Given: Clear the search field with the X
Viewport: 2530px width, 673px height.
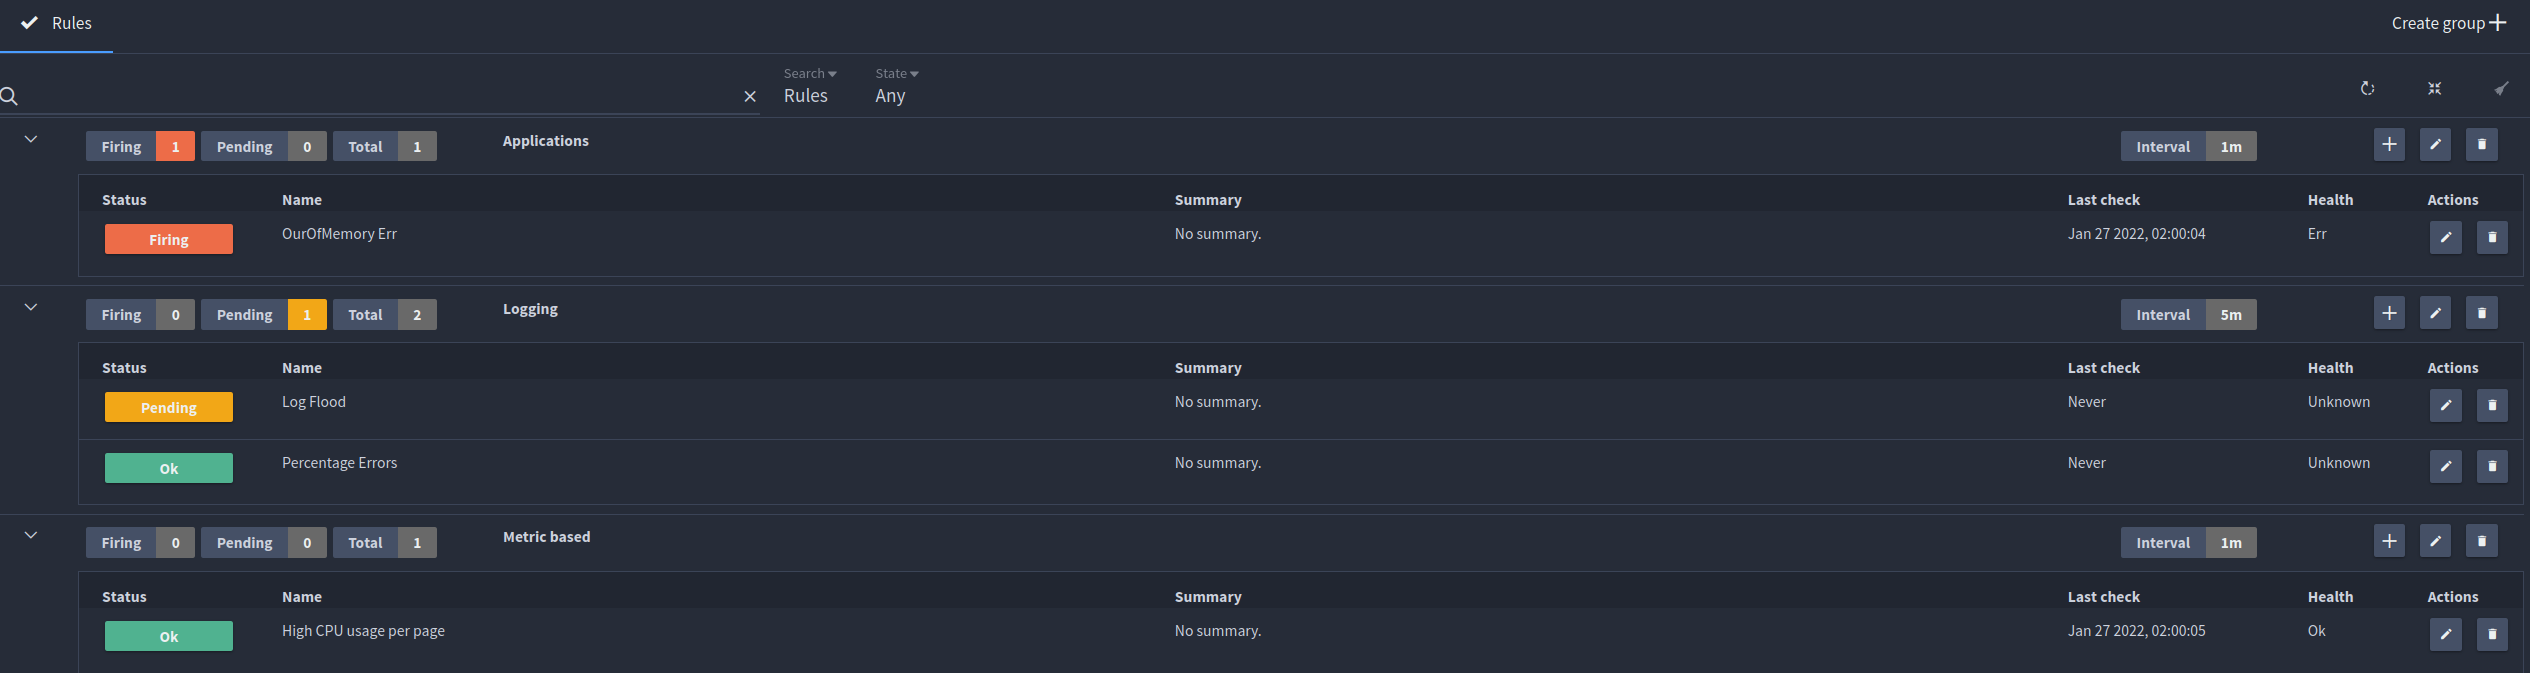Looking at the screenshot, I should click(750, 96).
